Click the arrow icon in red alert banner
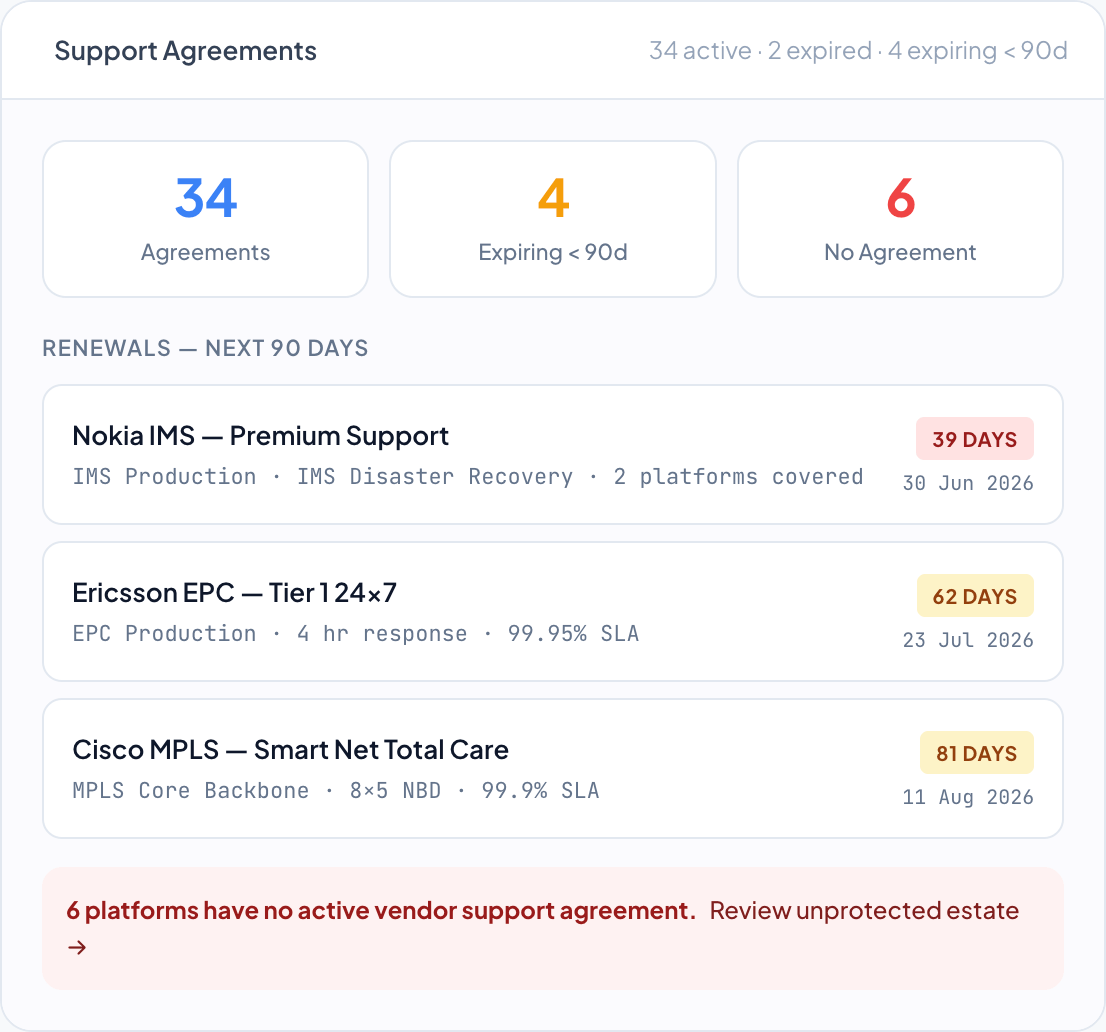This screenshot has height=1032, width=1106. tap(77, 947)
